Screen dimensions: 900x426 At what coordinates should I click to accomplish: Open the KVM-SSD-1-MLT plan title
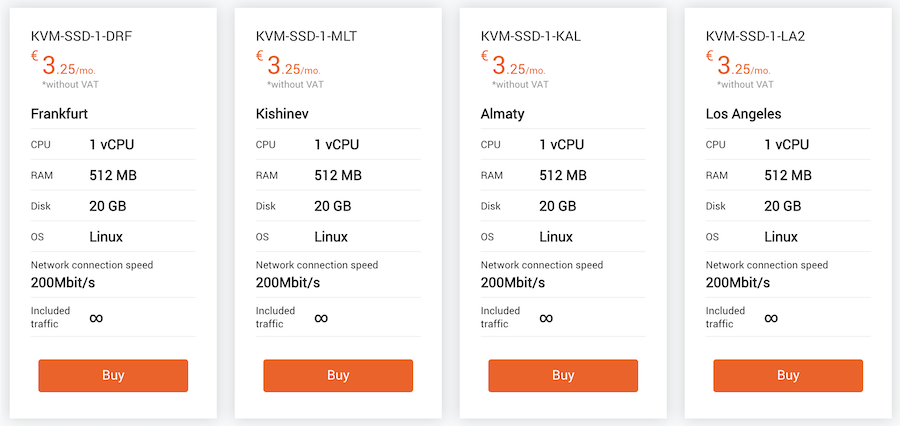click(307, 37)
